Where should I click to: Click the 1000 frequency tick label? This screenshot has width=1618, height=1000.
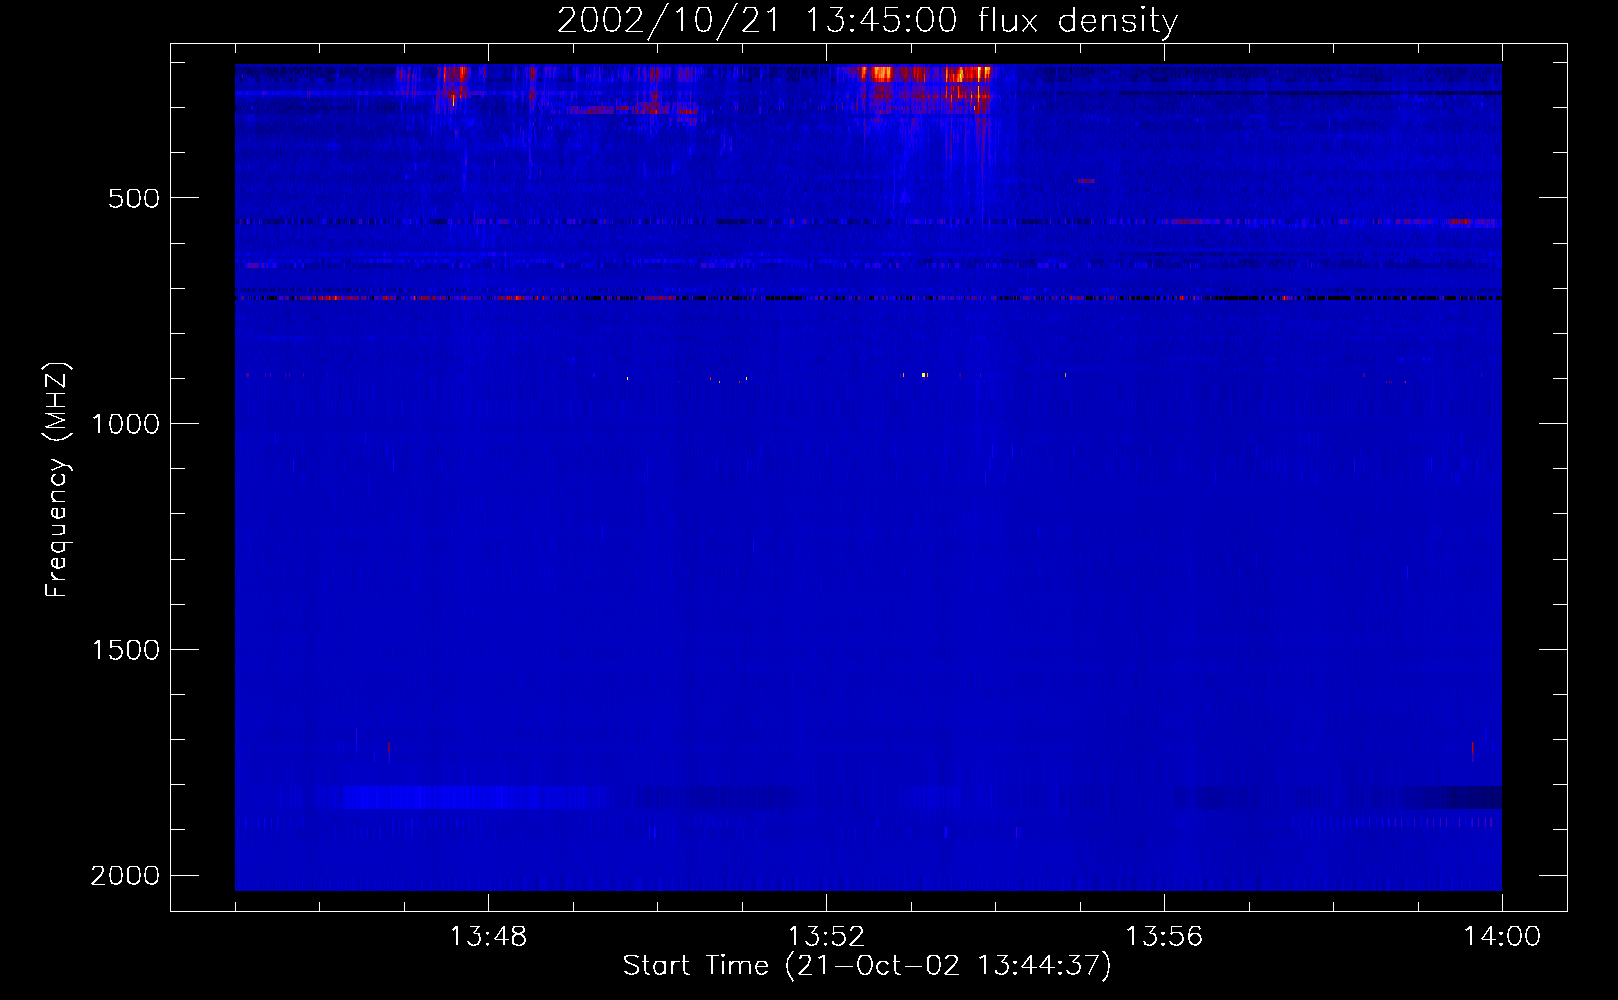point(125,424)
